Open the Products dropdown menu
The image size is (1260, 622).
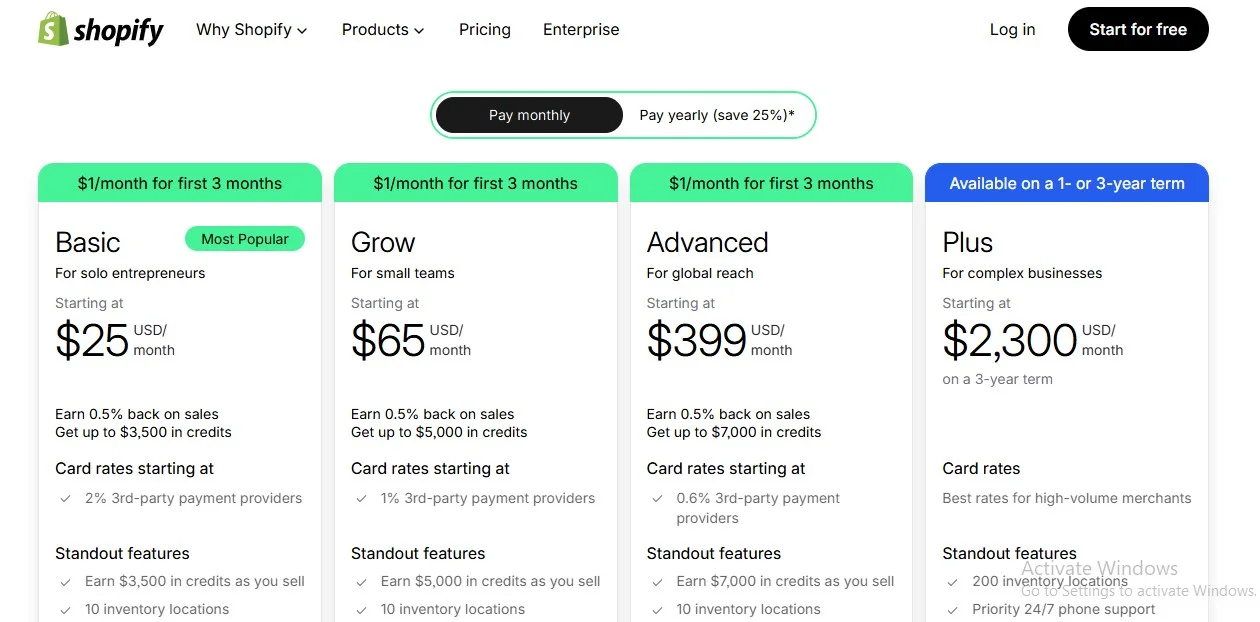pos(382,30)
